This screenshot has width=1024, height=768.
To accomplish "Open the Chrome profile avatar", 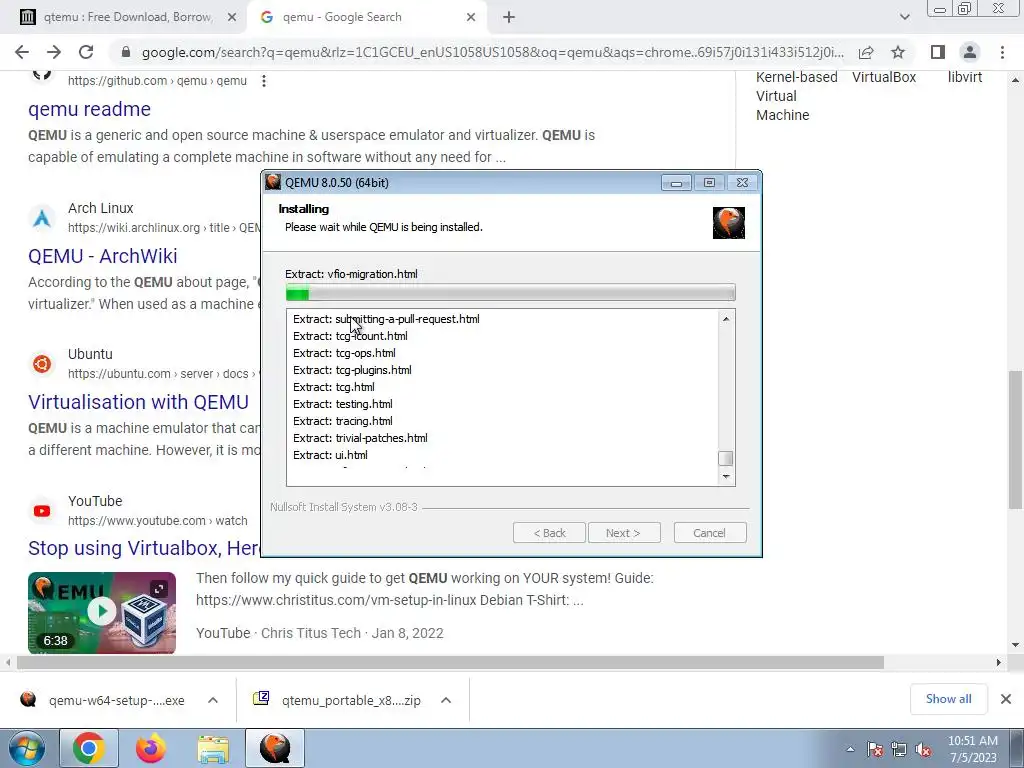I will [970, 52].
